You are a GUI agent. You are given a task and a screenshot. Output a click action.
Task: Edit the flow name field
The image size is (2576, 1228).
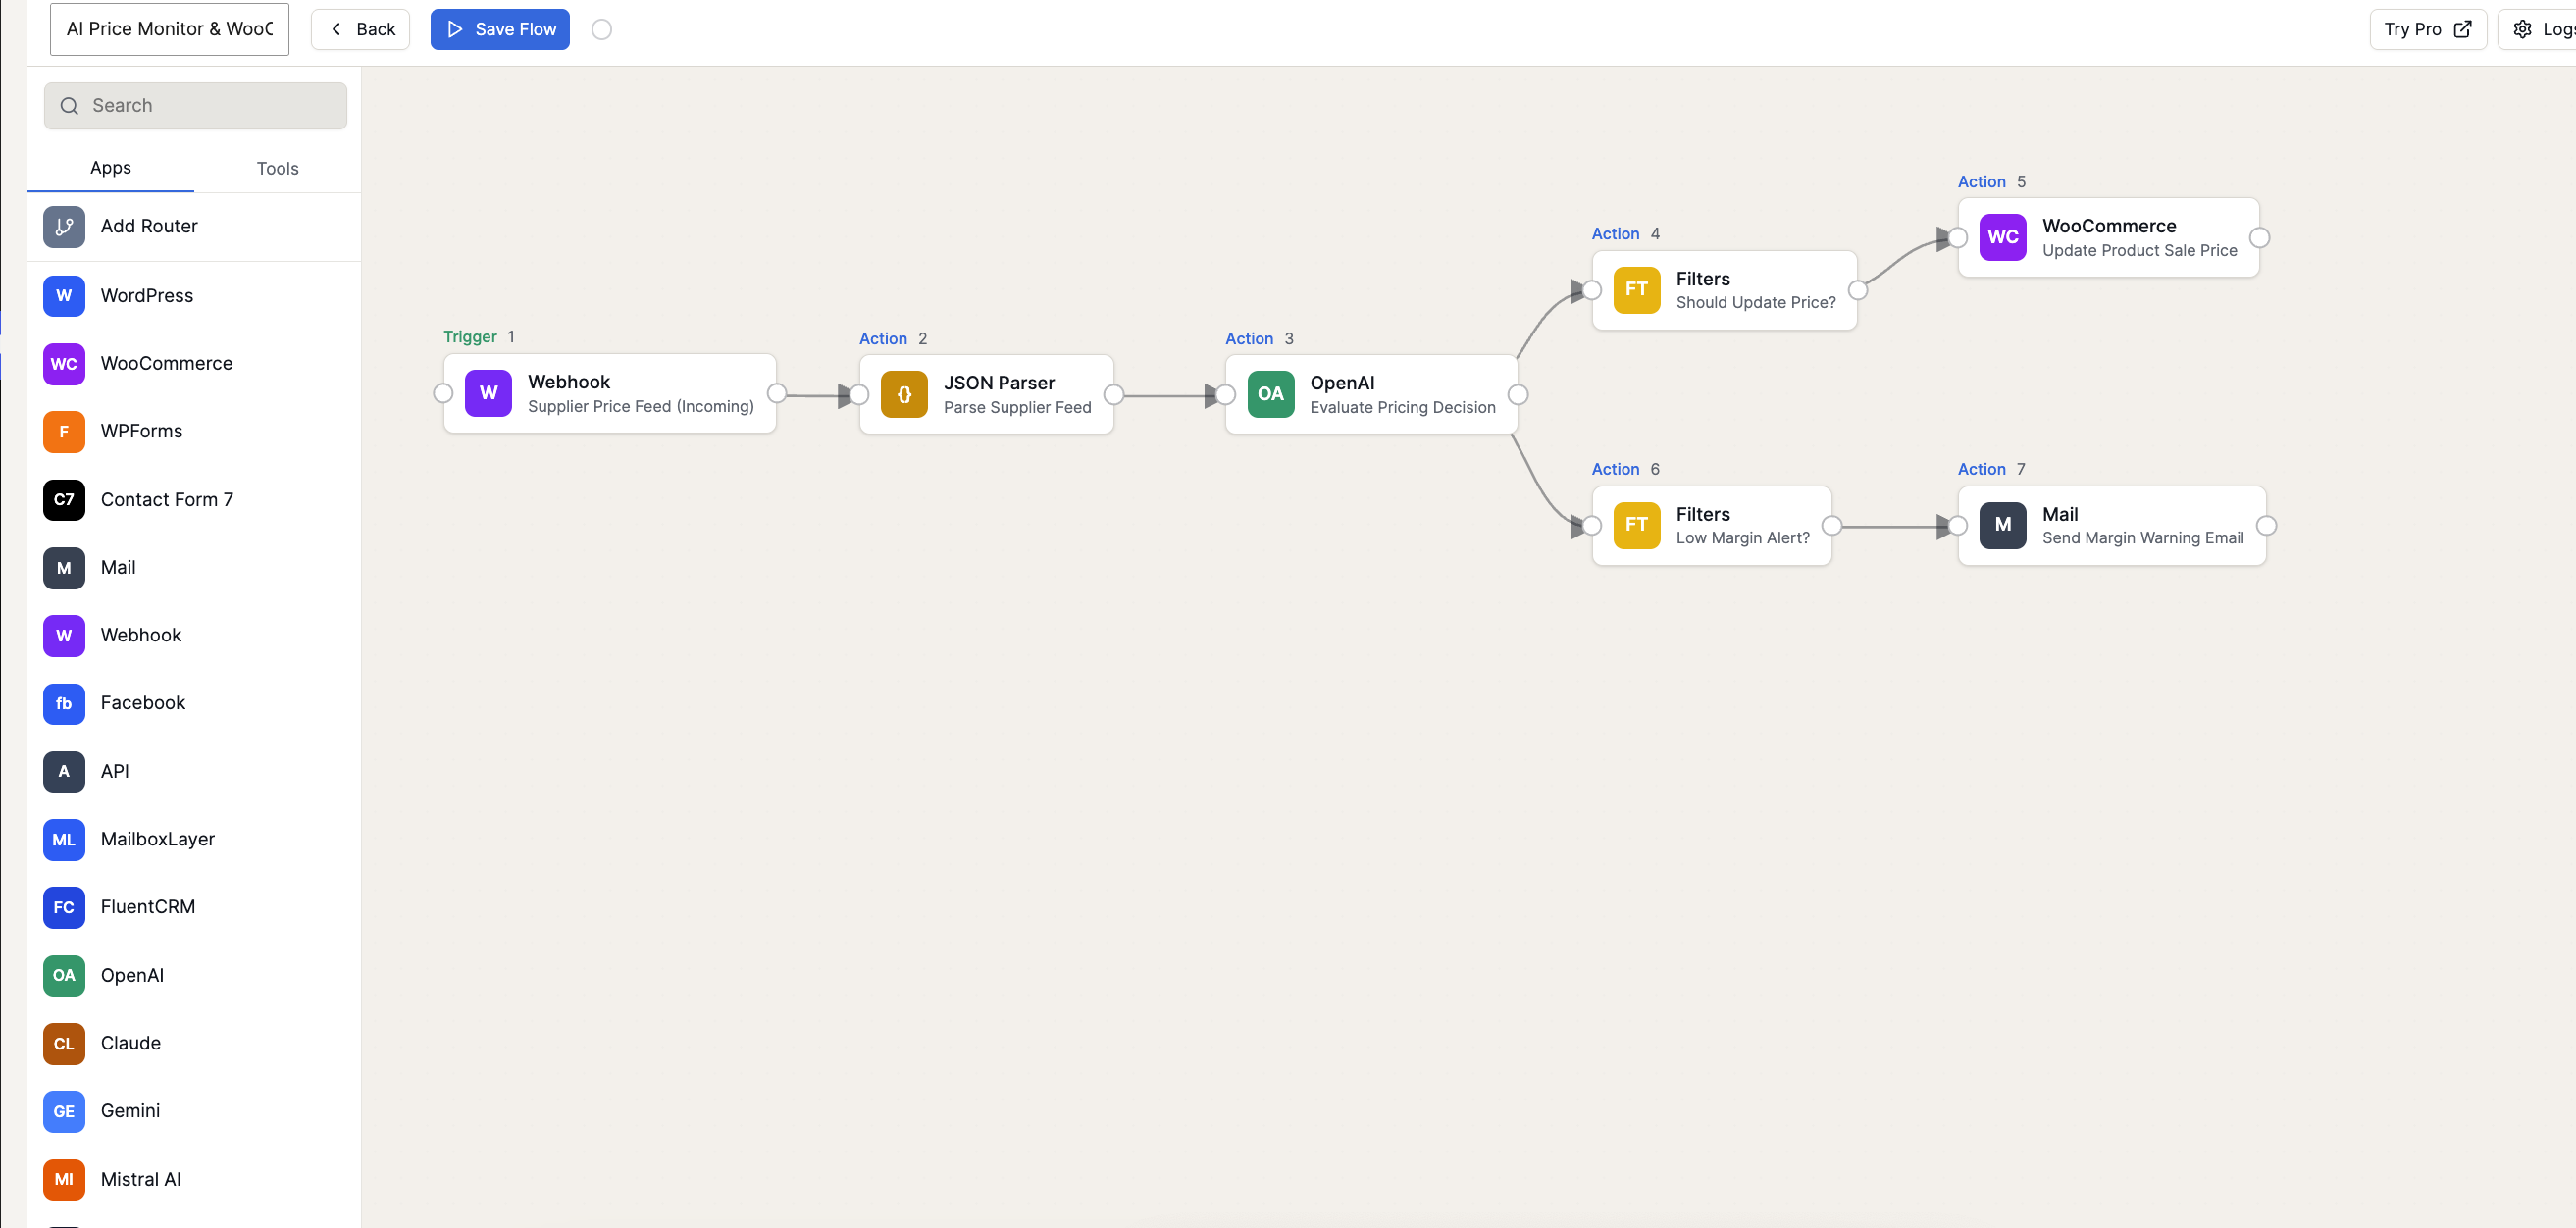click(x=170, y=29)
